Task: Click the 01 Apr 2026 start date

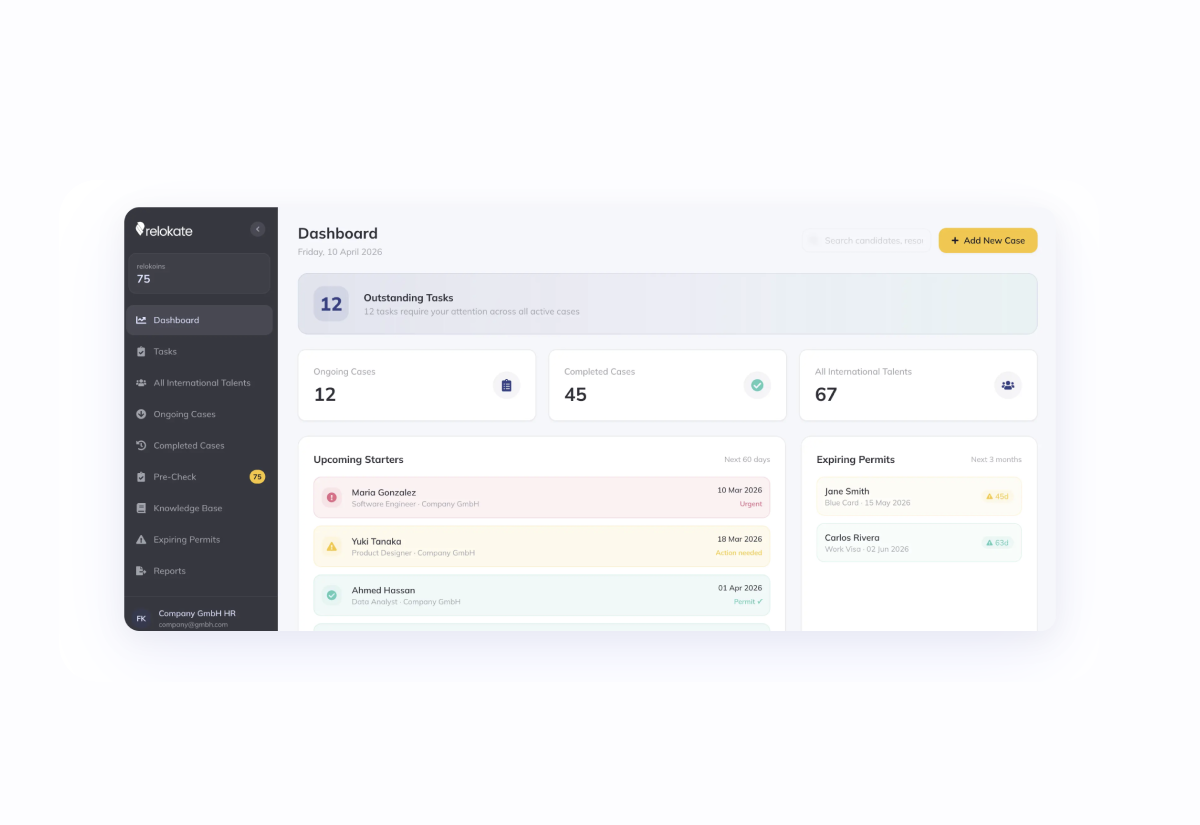Action: (740, 588)
